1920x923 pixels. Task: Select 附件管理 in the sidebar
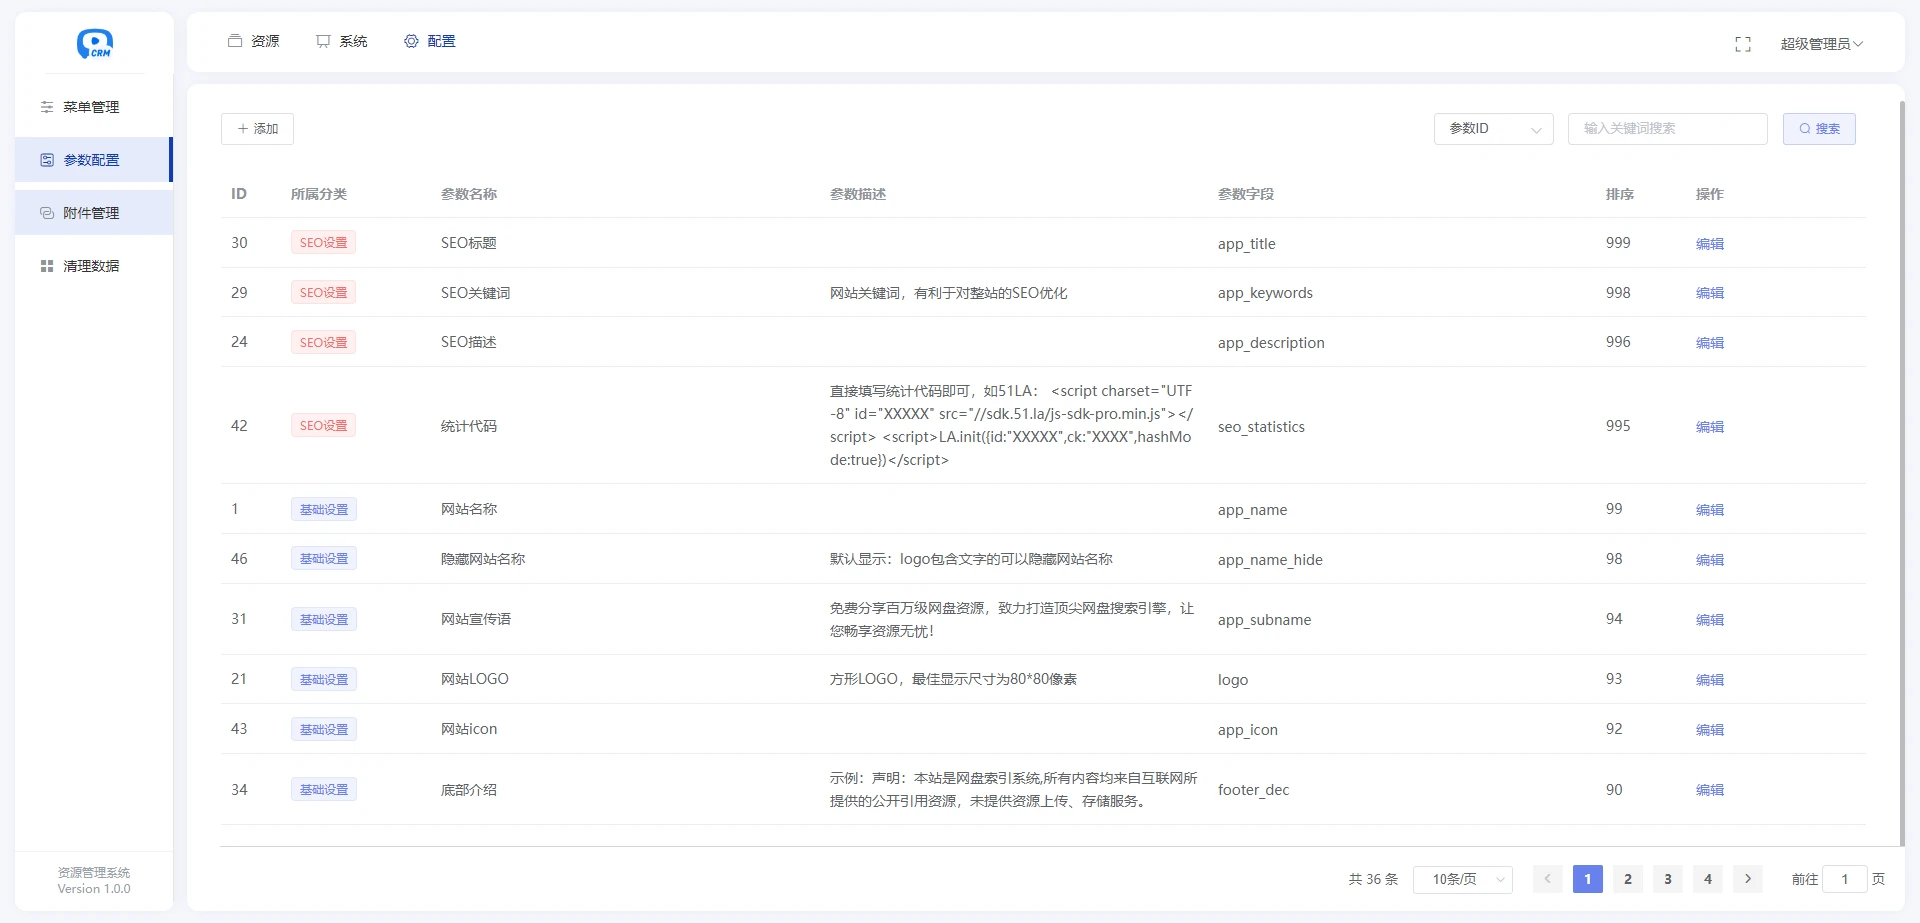click(x=94, y=213)
